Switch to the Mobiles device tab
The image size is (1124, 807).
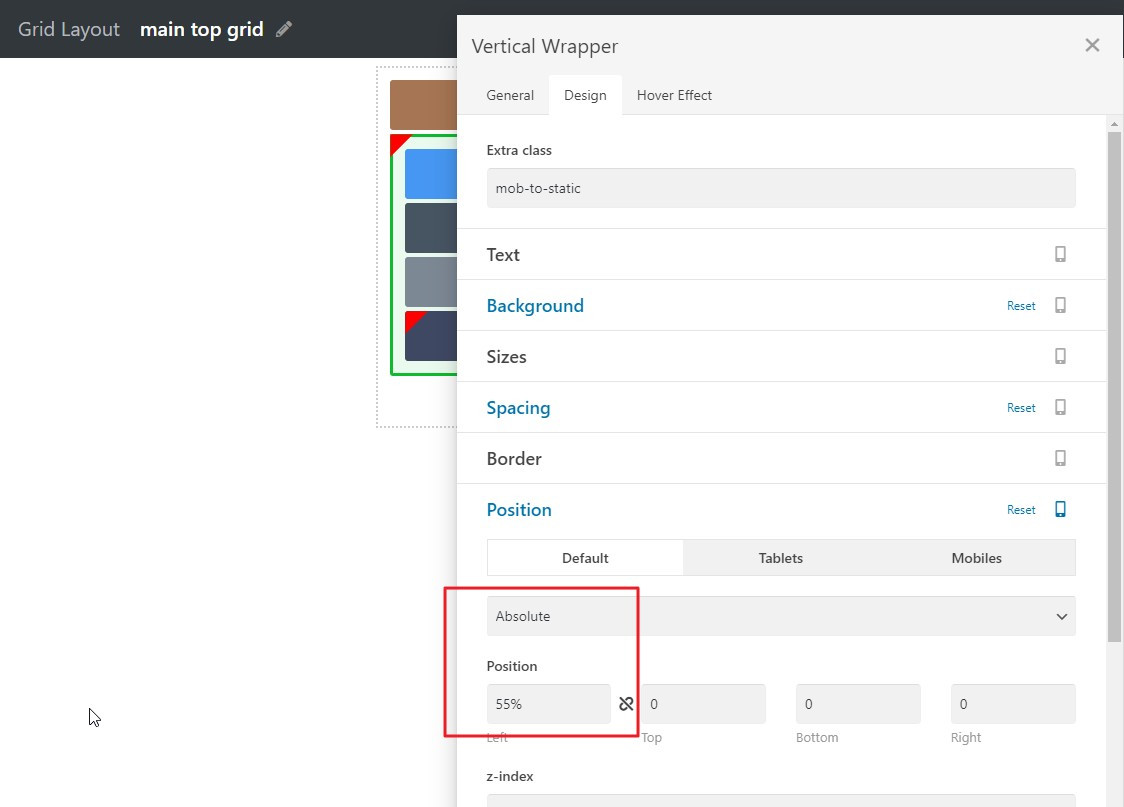(x=976, y=558)
